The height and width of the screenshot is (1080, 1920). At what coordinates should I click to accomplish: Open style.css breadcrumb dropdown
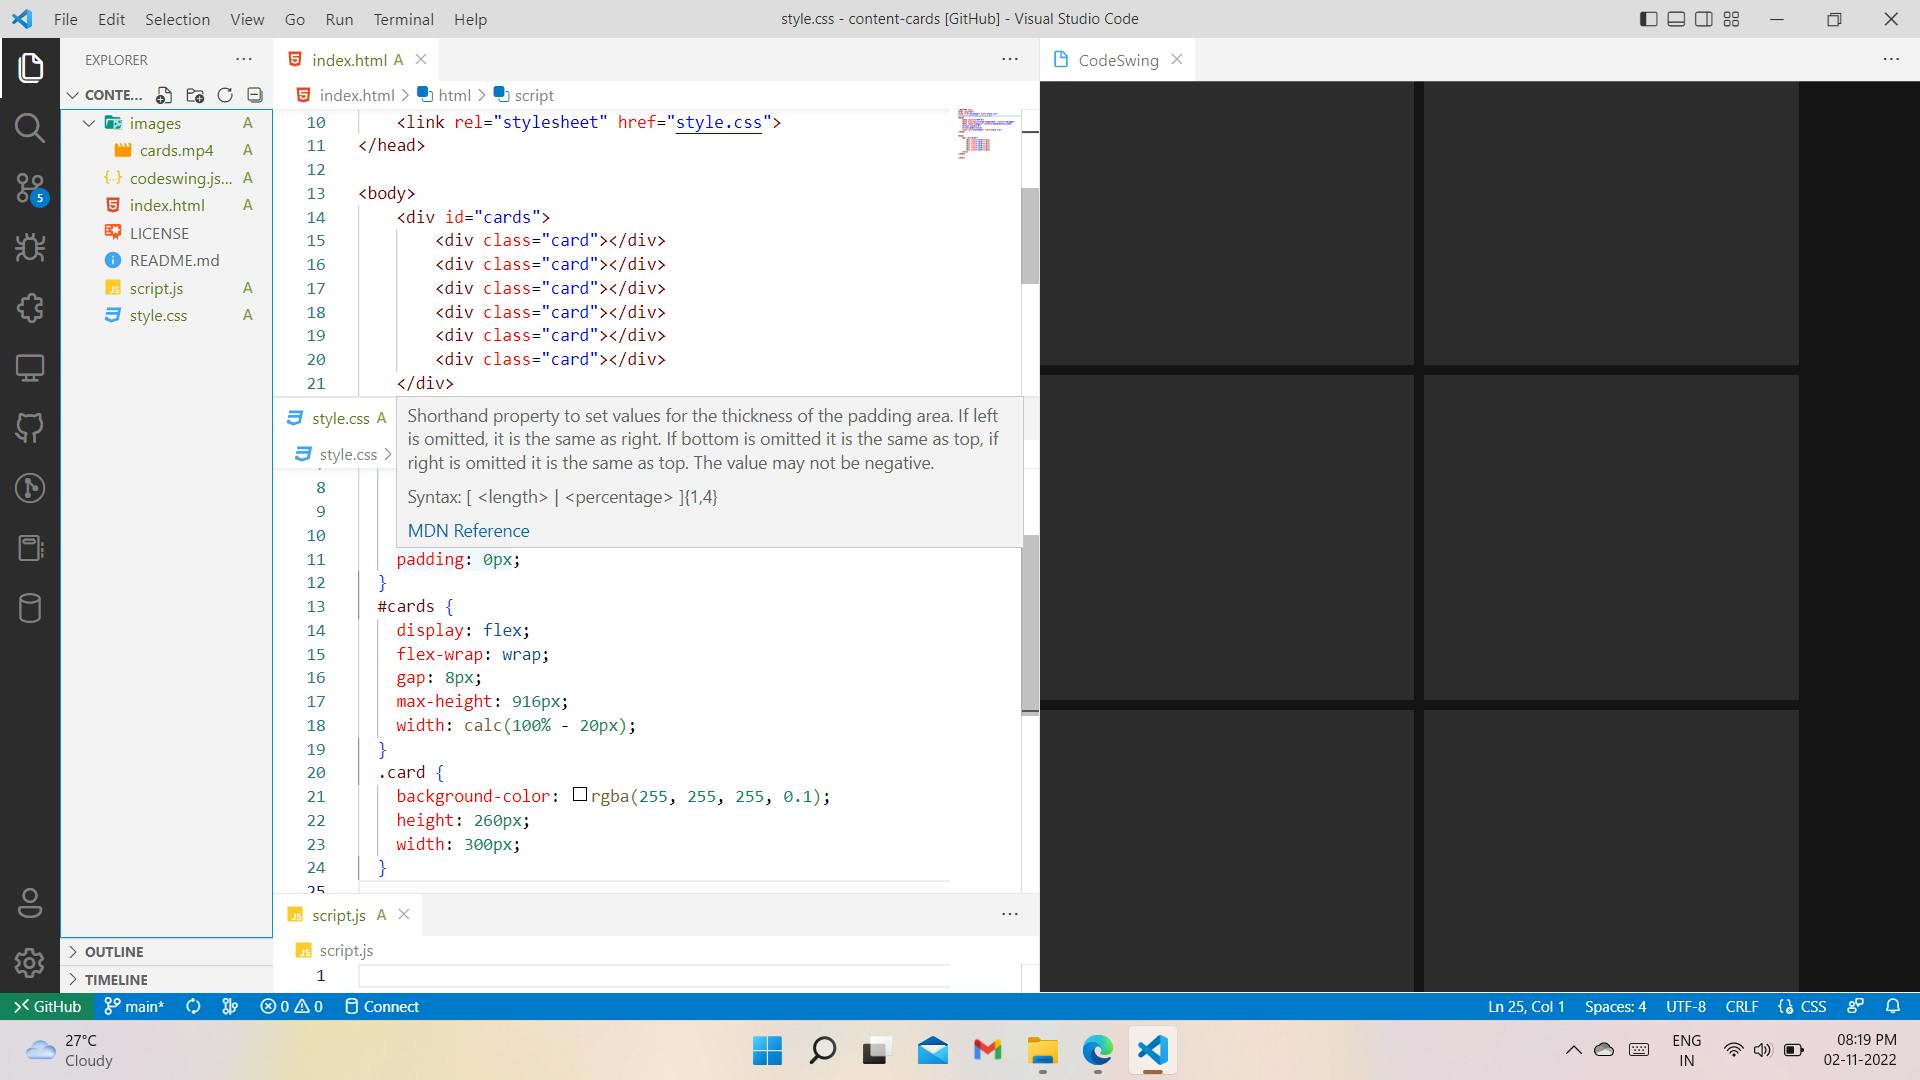click(x=336, y=454)
